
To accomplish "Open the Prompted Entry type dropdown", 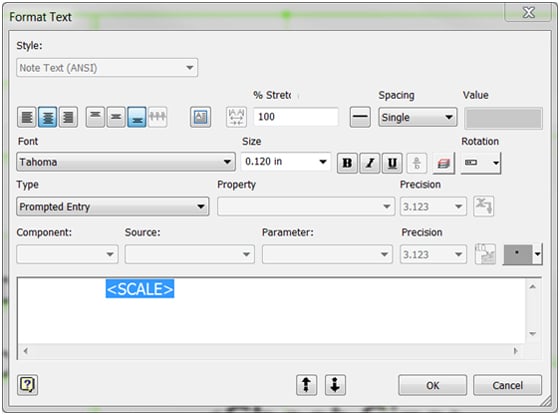I will (112, 206).
